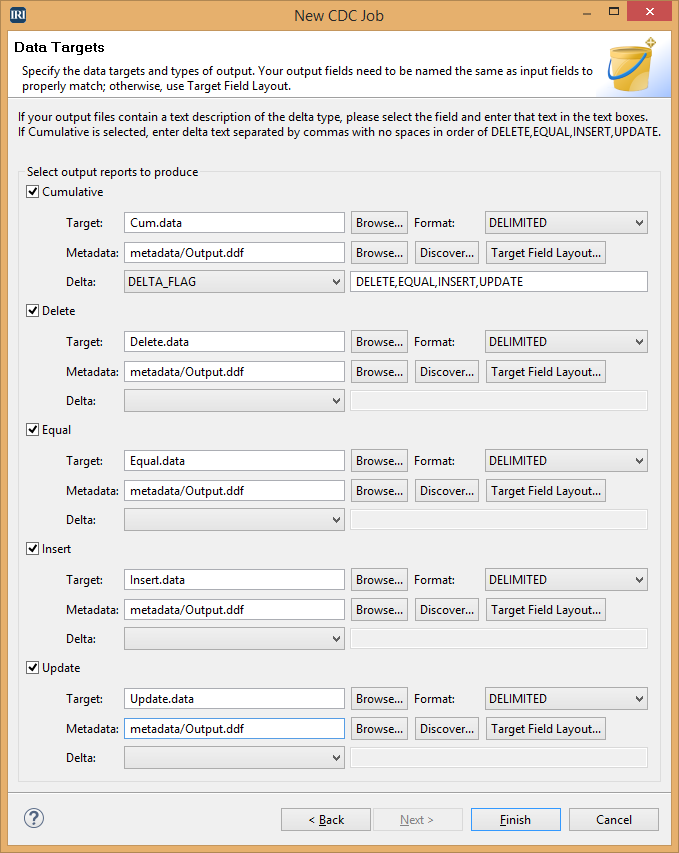Image resolution: width=679 pixels, height=853 pixels.
Task: Browse metadata in the Insert section
Action: [379, 610]
